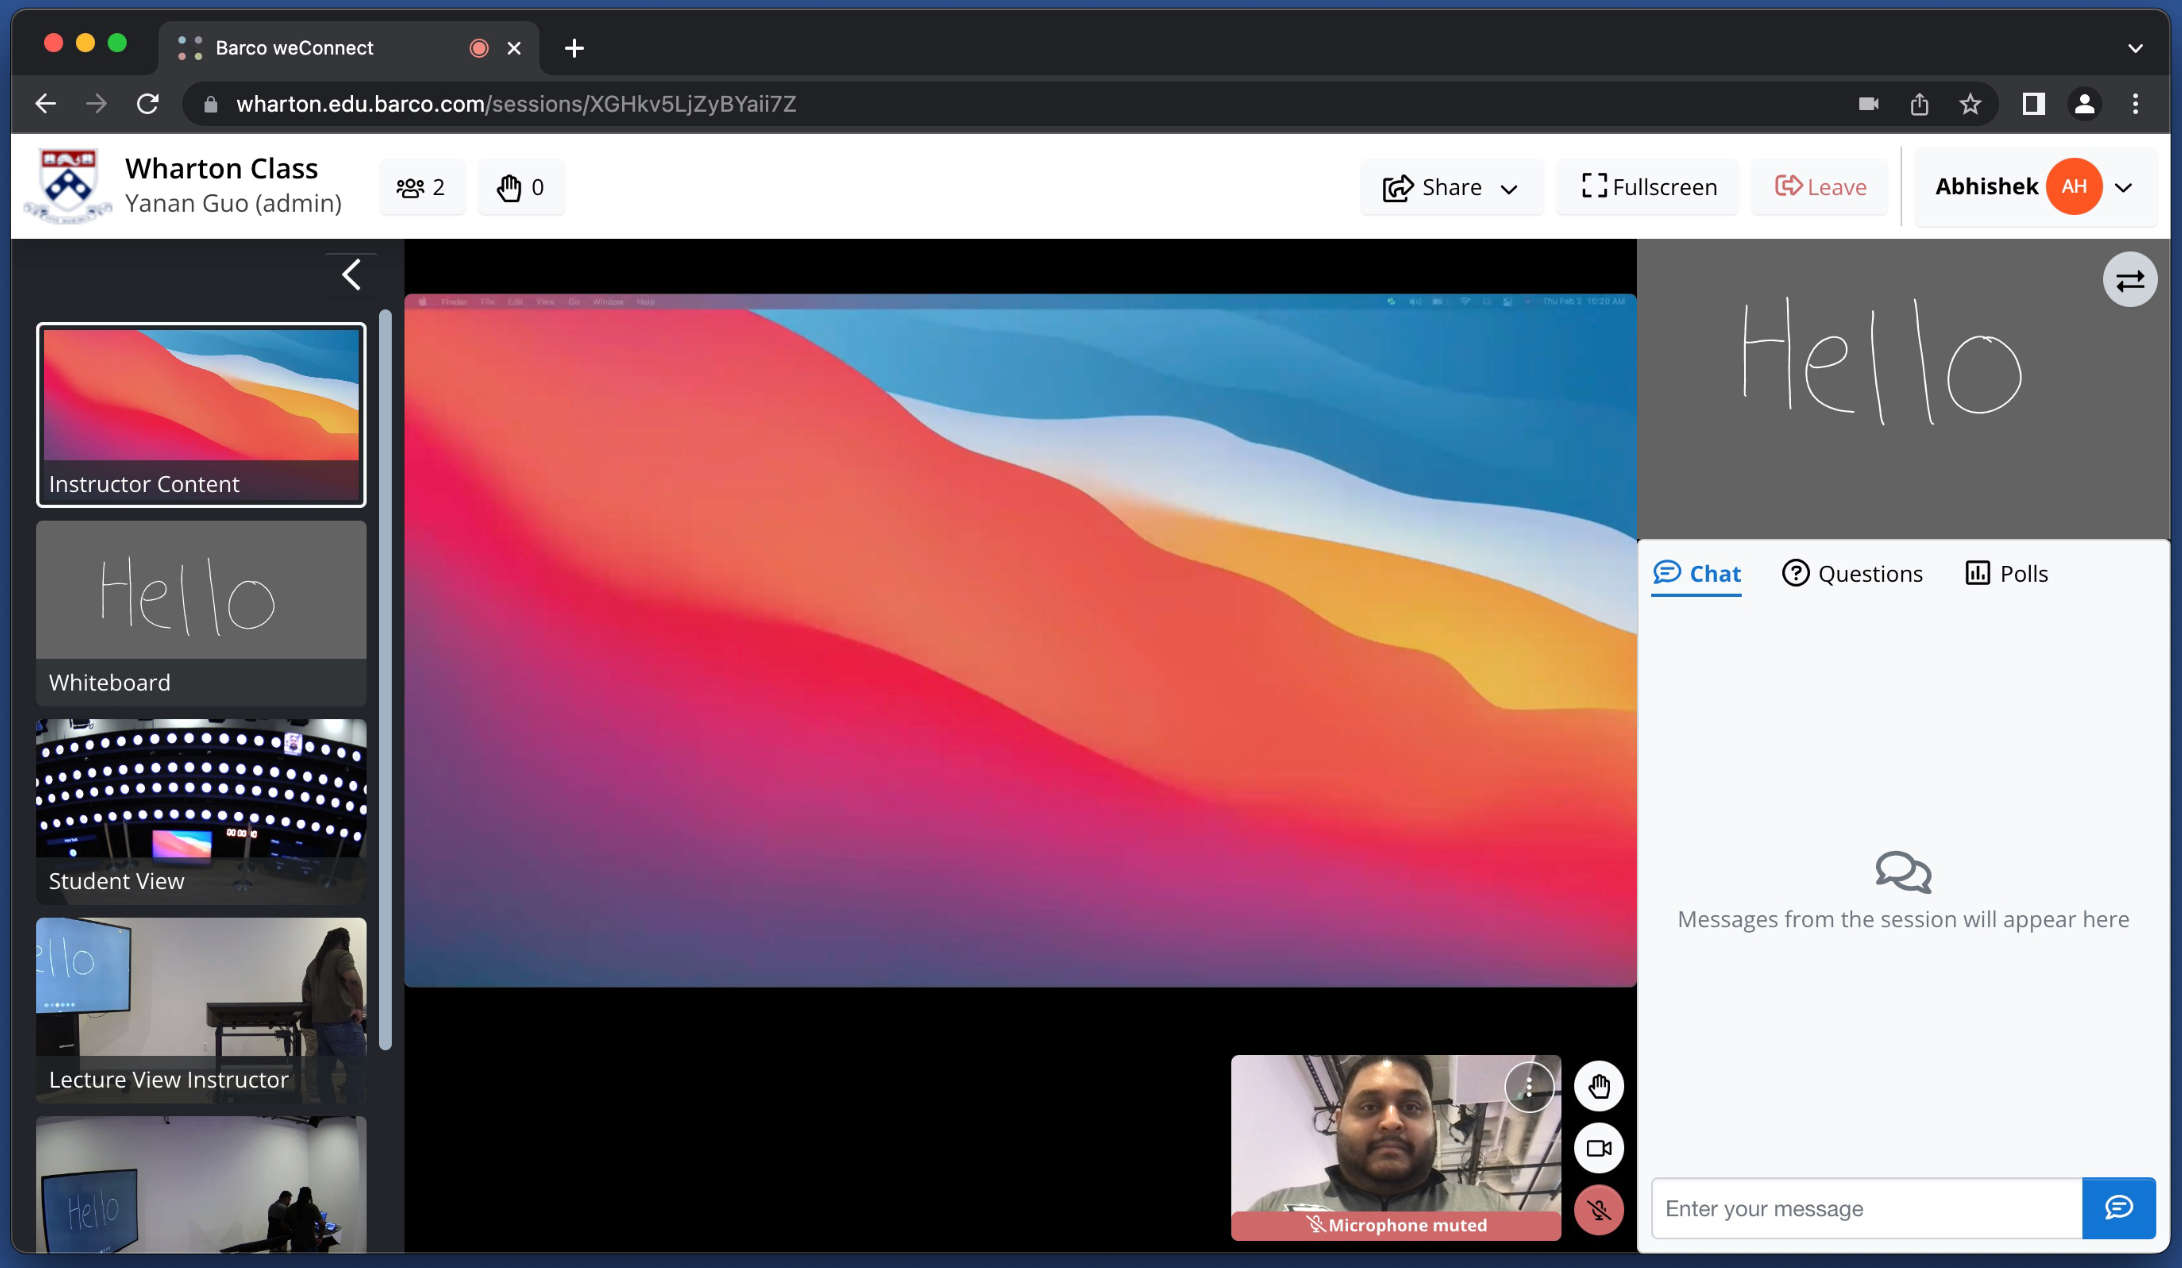The image size is (2182, 1268).
Task: Select the Whiteboard thumbnail
Action: pos(201,612)
